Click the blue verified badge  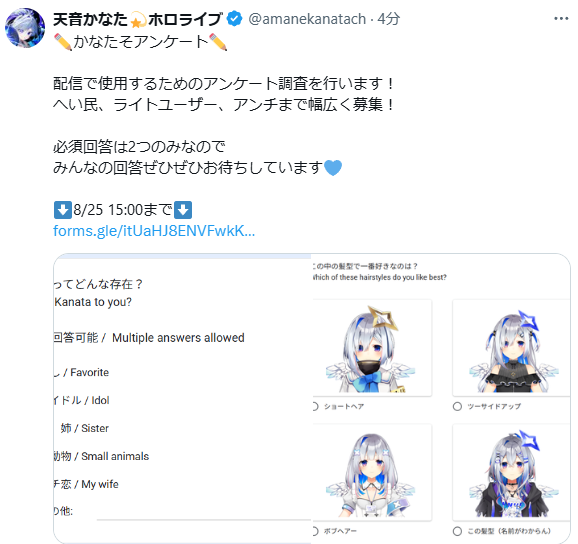(x=234, y=19)
